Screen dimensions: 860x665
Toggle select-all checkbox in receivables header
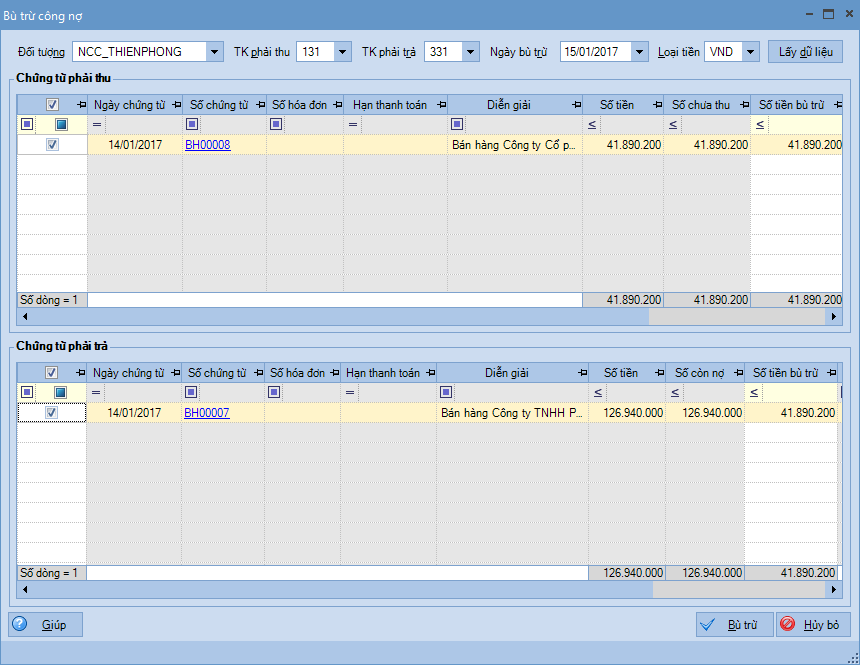[52, 105]
